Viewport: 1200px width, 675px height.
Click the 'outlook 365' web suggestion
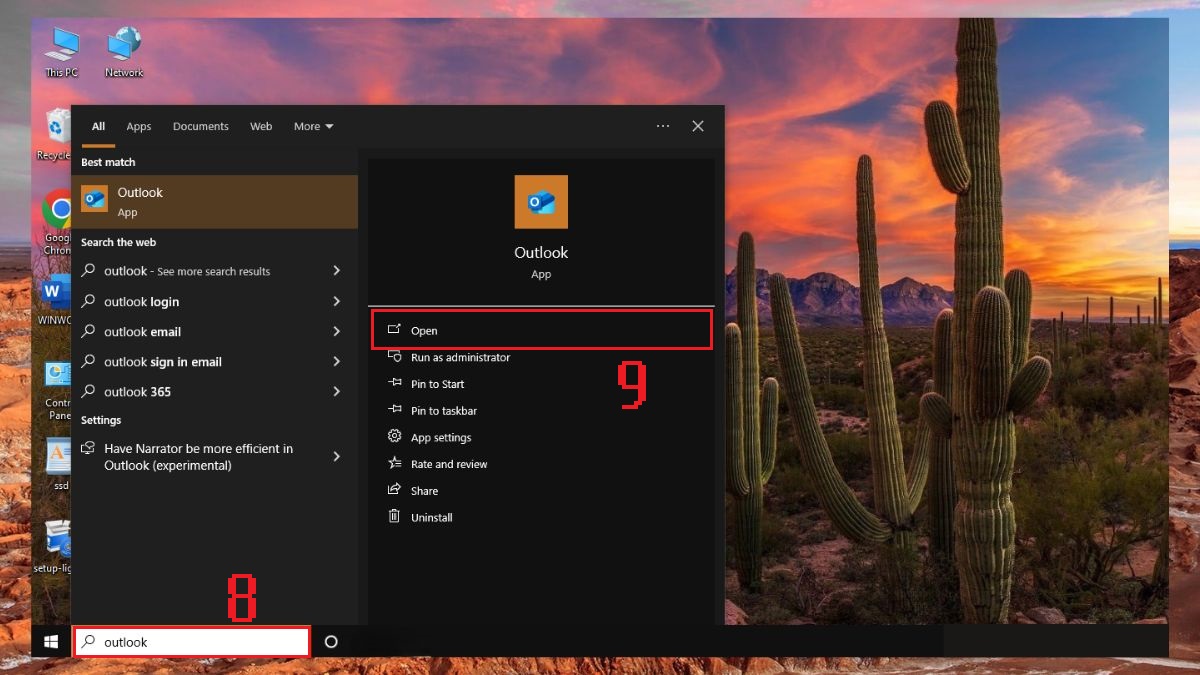tap(214, 391)
